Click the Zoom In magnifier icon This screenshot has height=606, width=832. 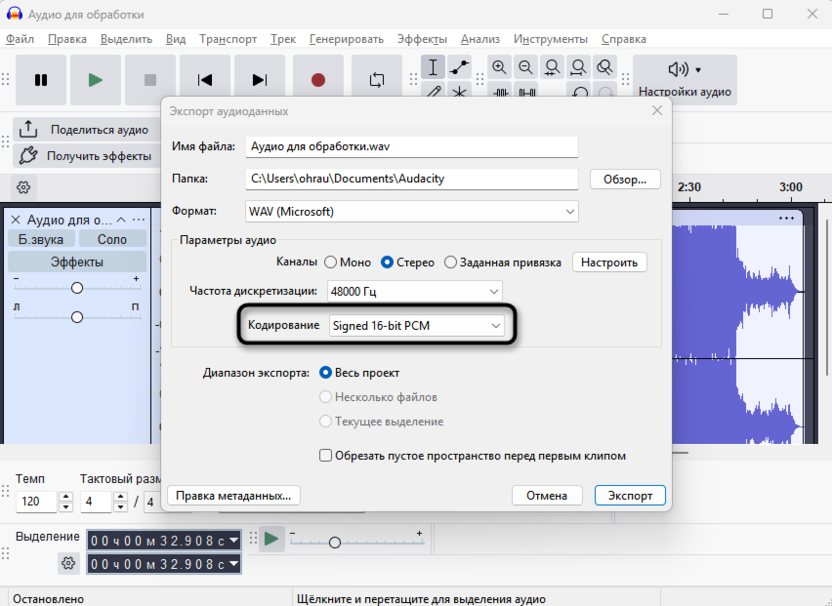point(499,68)
